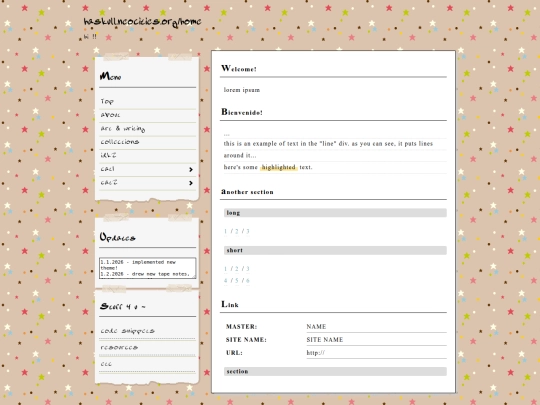
Task: Open page 4 under the short section
Action: pyautogui.click(x=226, y=281)
